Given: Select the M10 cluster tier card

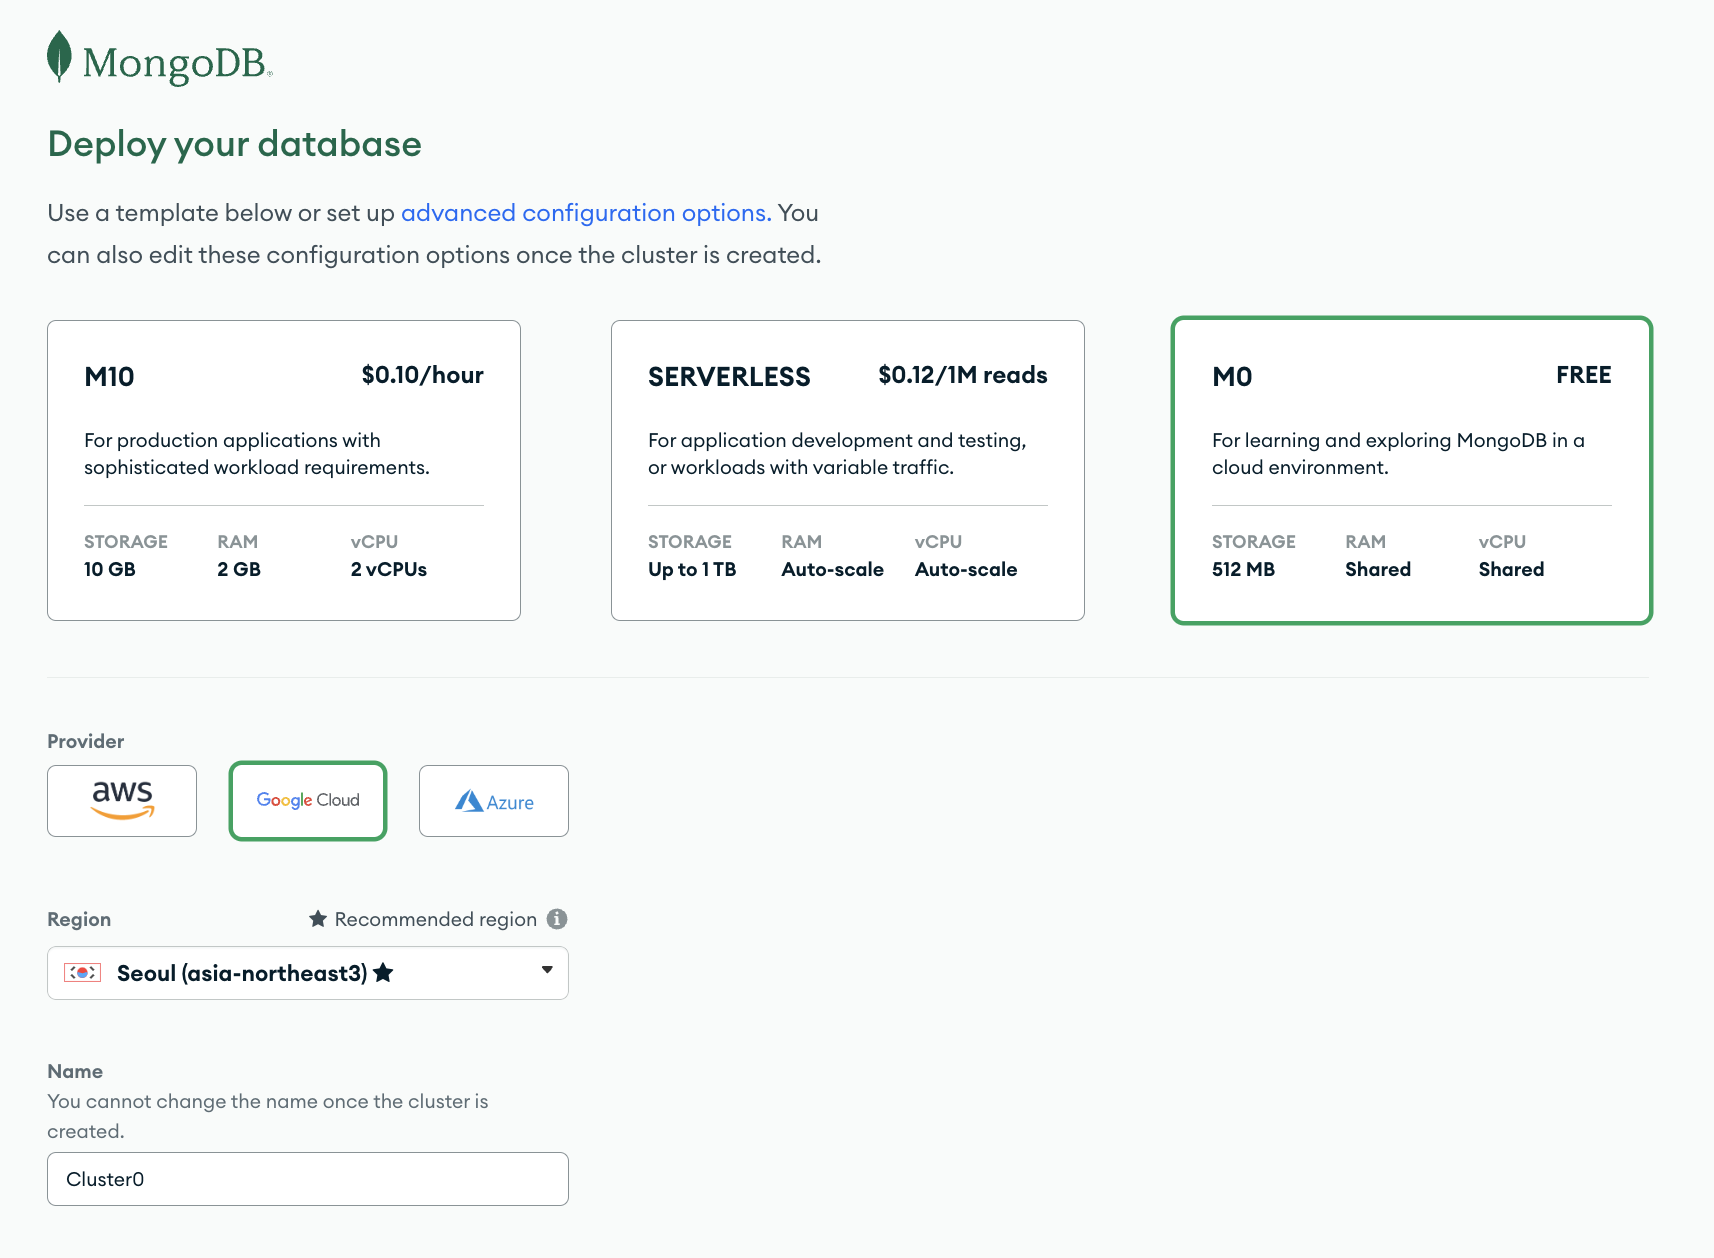Looking at the screenshot, I should click(284, 470).
